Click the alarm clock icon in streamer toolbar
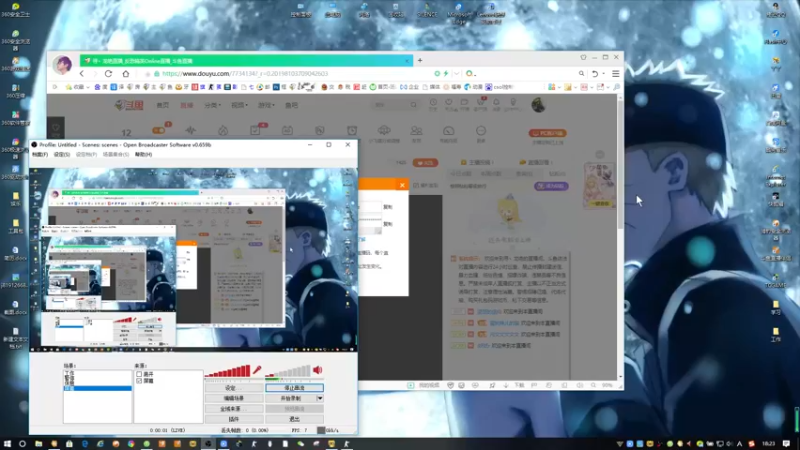 point(352,131)
